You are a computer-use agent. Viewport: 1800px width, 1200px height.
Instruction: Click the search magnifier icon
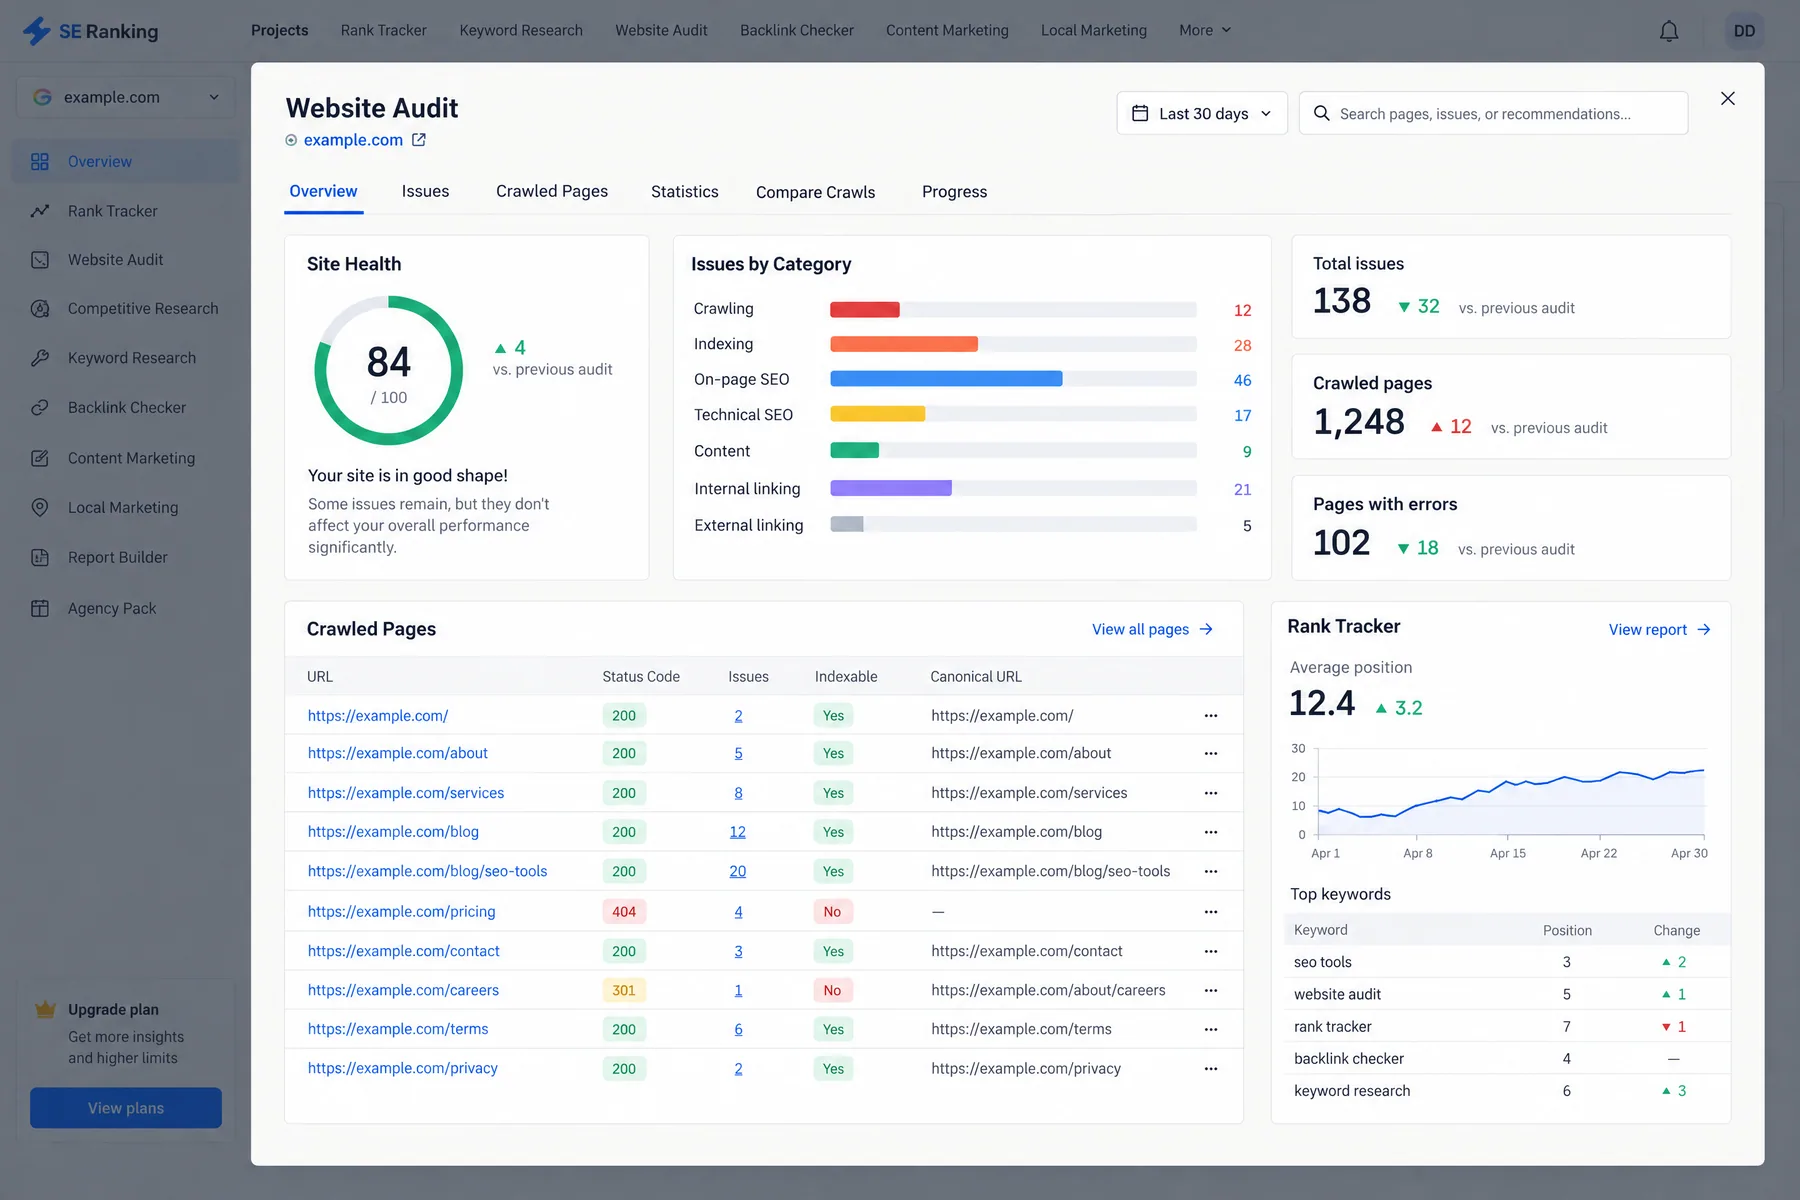tap(1321, 114)
